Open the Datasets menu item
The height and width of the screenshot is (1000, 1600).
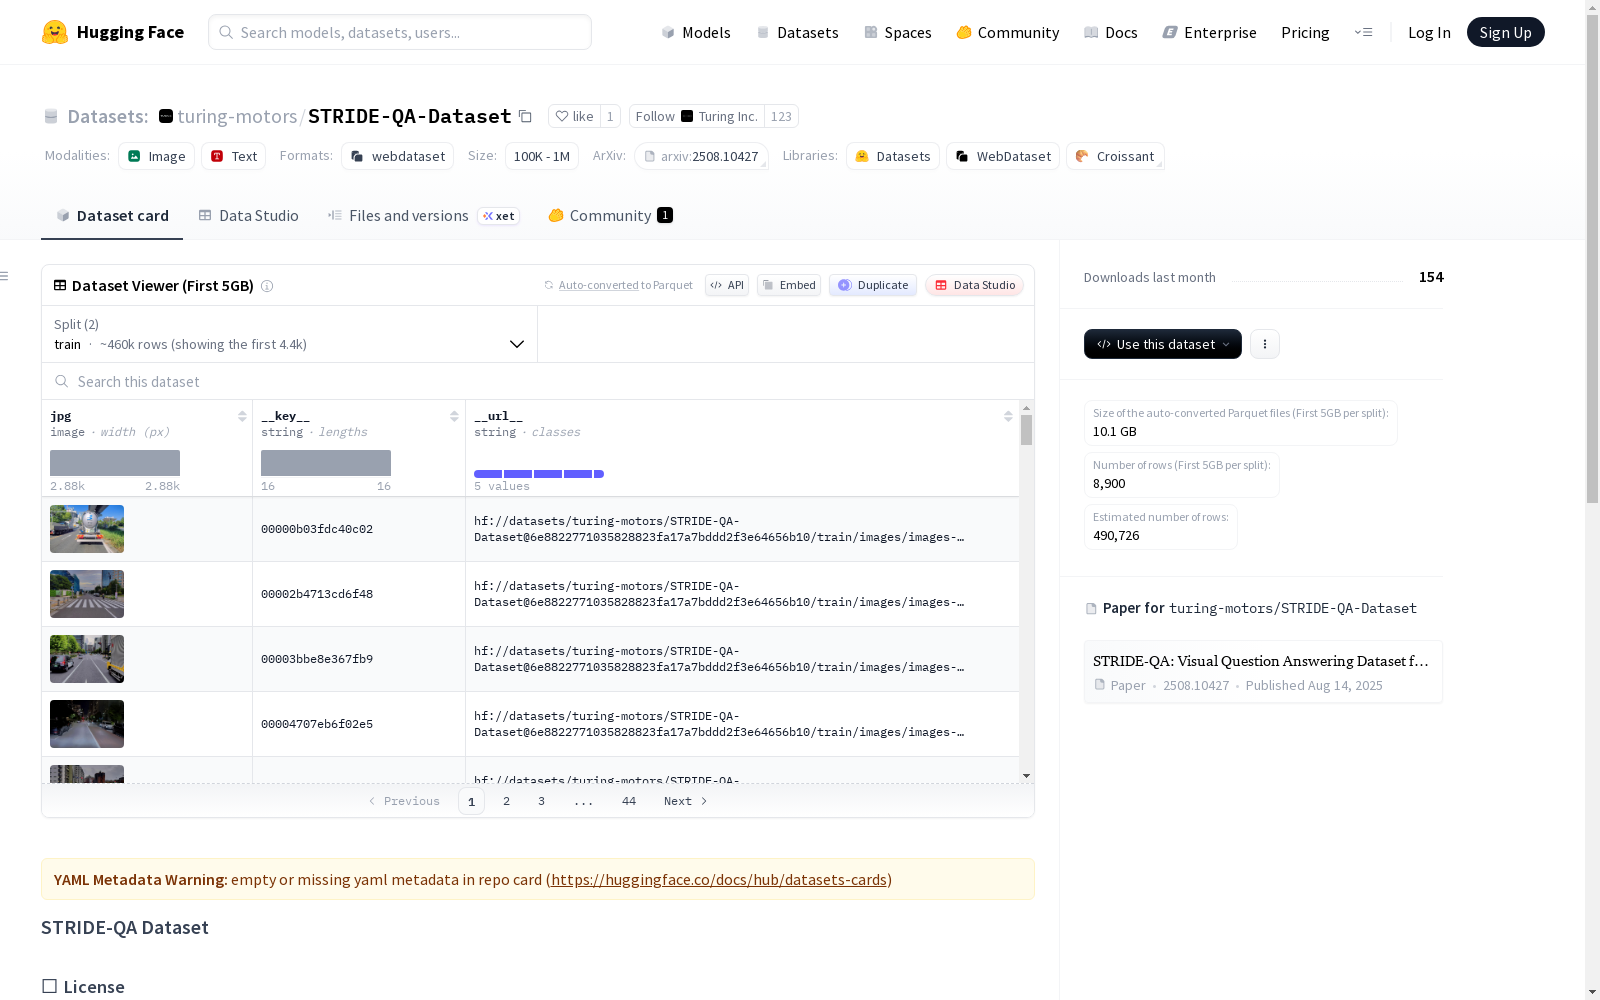(x=797, y=32)
